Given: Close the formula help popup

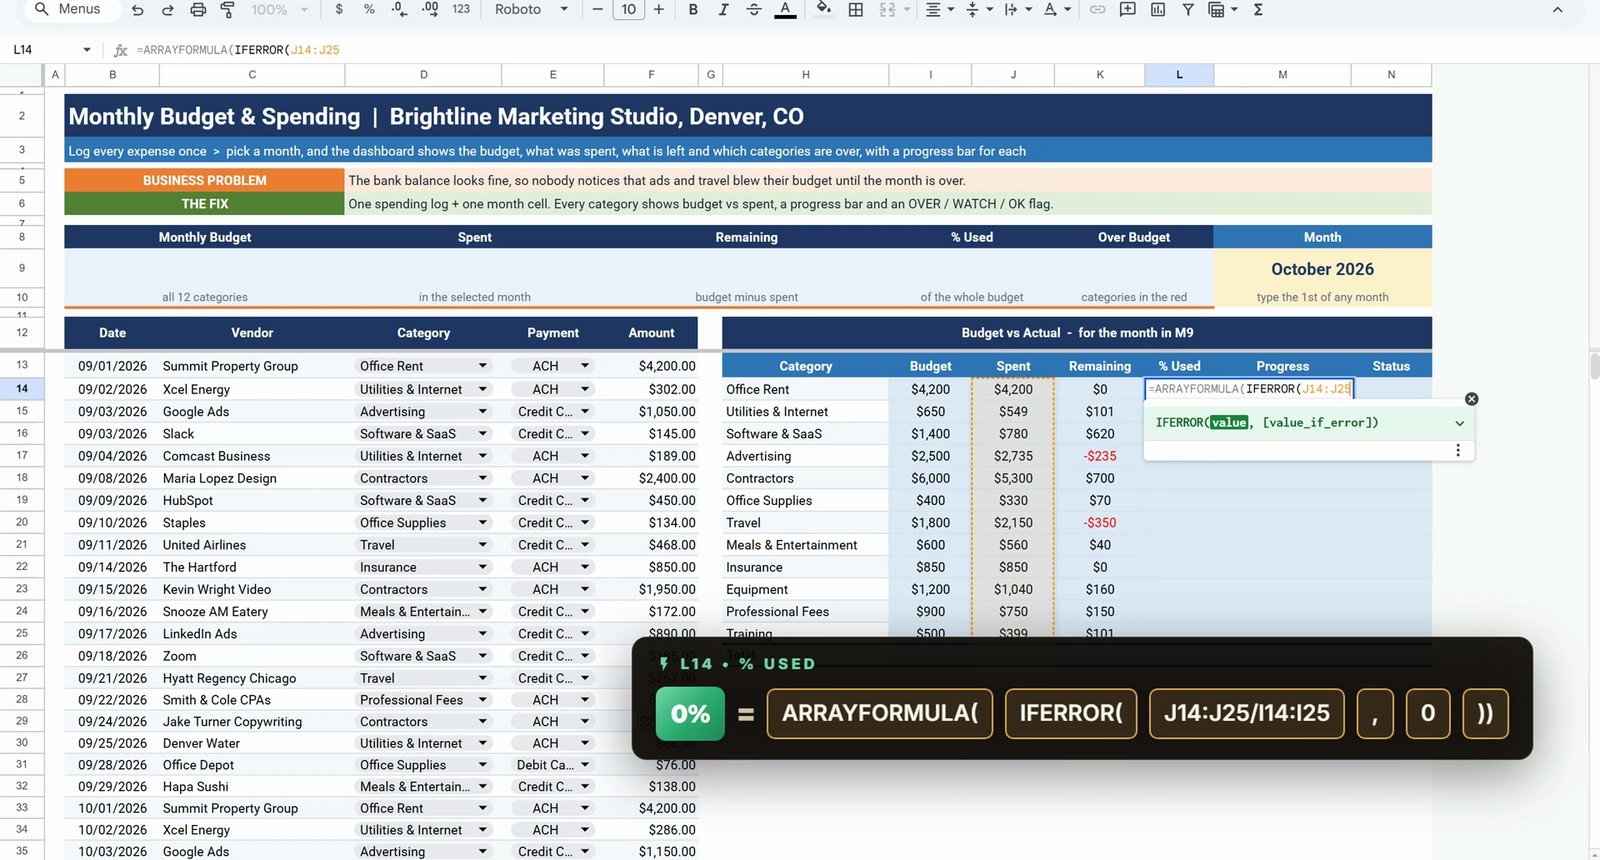Looking at the screenshot, I should coord(1471,399).
